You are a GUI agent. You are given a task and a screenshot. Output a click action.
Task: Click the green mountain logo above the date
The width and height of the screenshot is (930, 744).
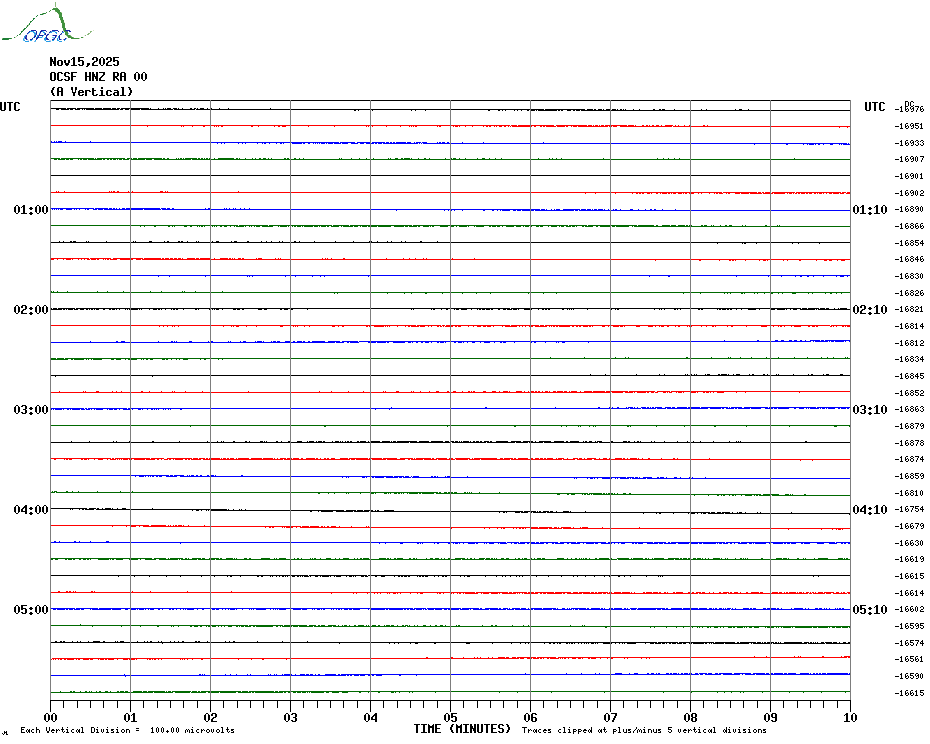(x=46, y=24)
